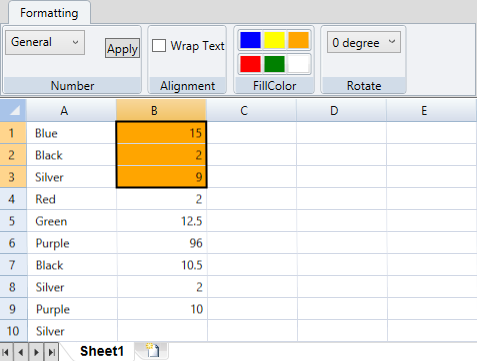Open the General number format dropdown

pyautogui.click(x=45, y=42)
